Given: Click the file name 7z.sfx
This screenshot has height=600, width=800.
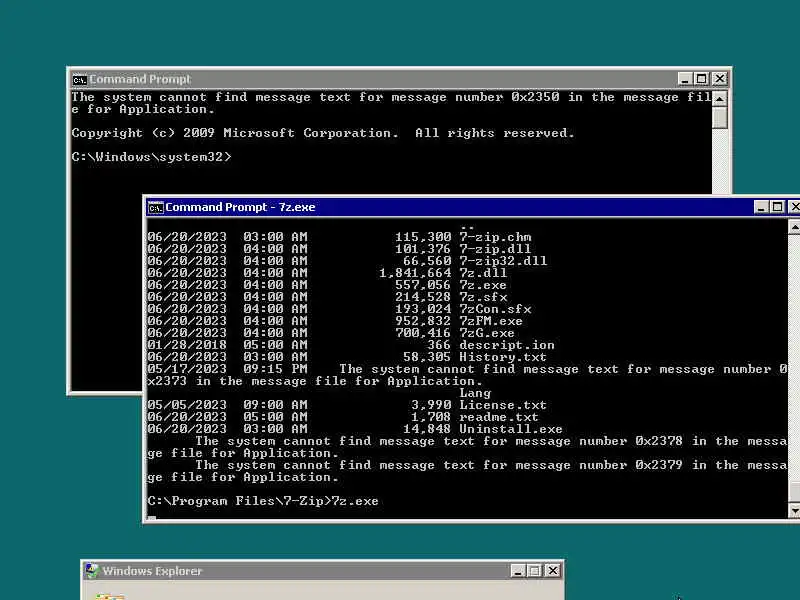Looking at the screenshot, I should click(x=483, y=297).
